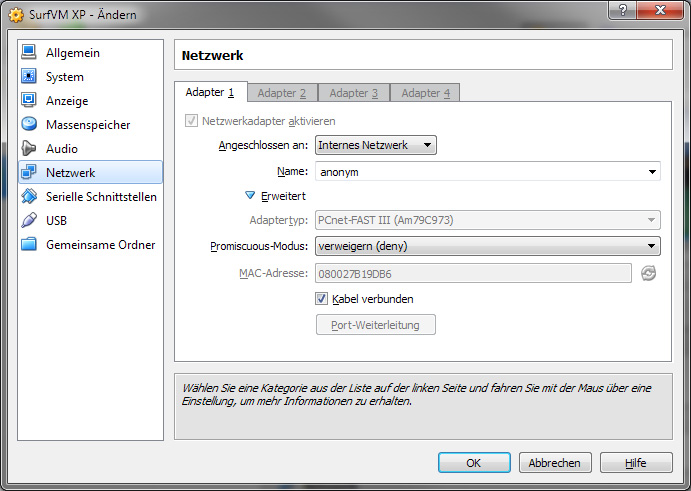The image size is (691, 491).
Task: Open the Promiscuous-Modus dropdown
Action: coord(488,246)
